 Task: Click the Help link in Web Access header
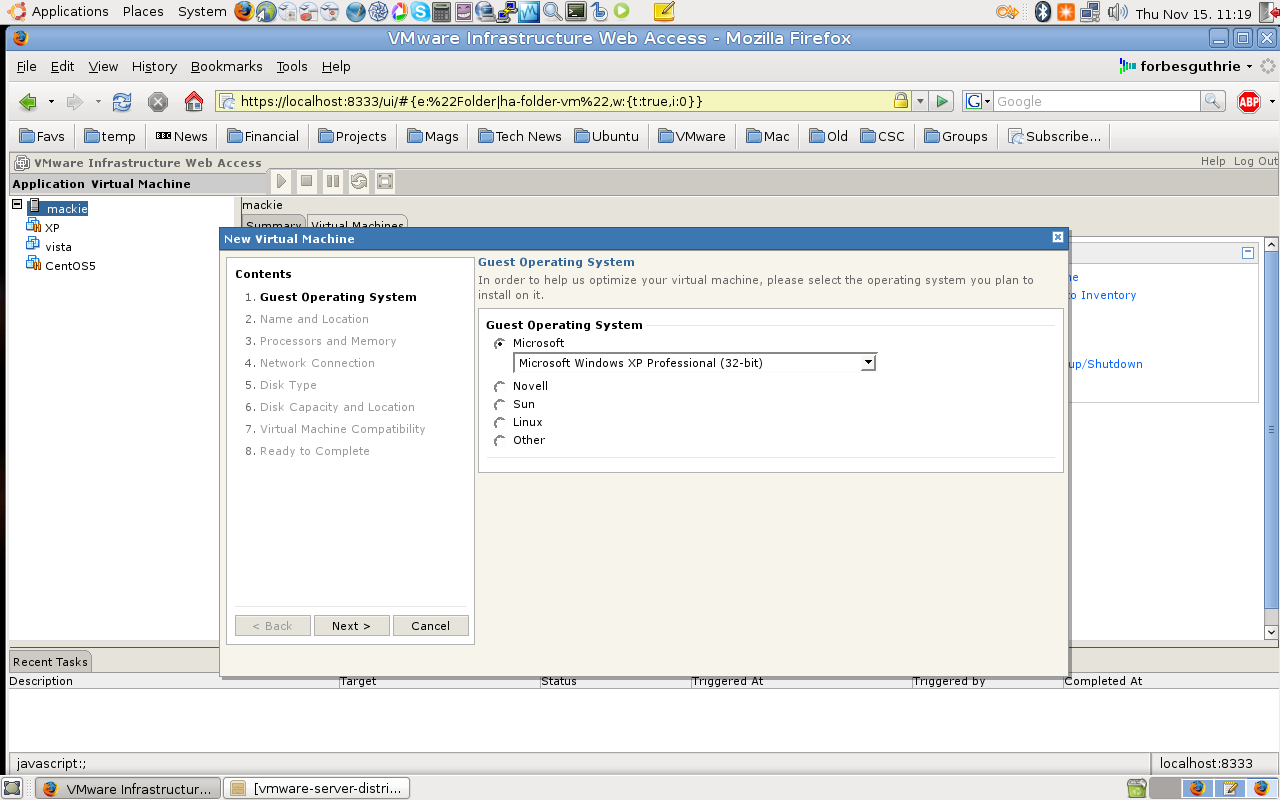pyautogui.click(x=1213, y=161)
